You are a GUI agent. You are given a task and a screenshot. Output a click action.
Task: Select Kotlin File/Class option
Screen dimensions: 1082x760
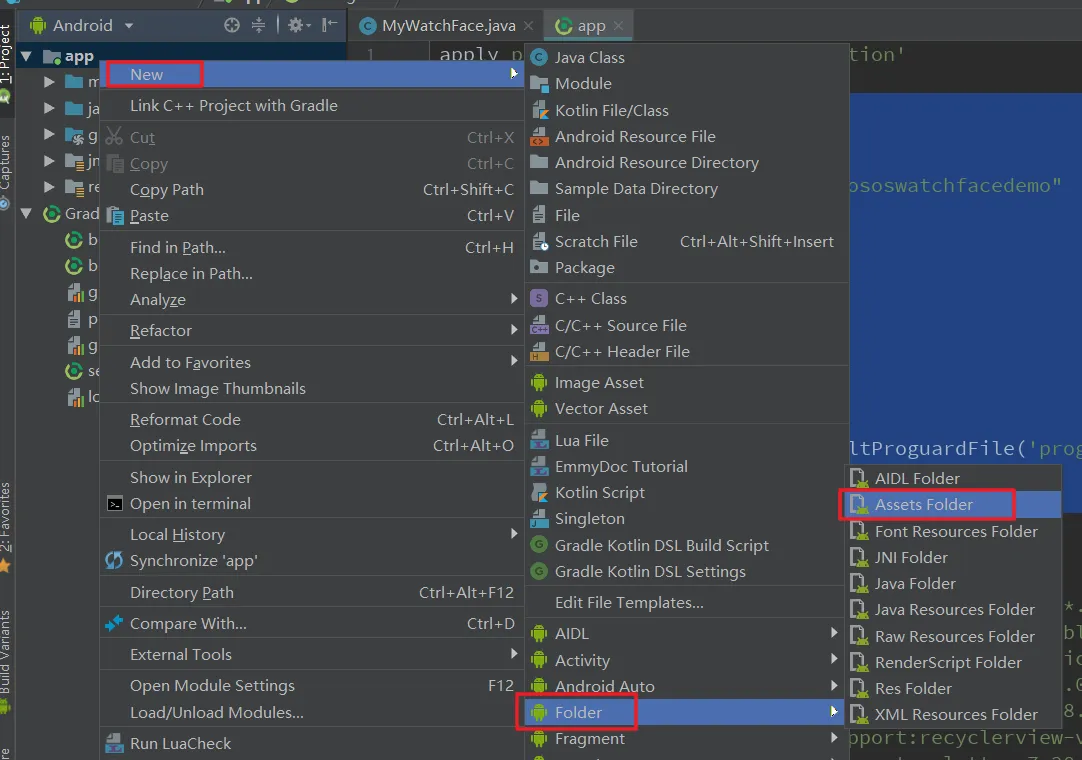click(x=611, y=110)
